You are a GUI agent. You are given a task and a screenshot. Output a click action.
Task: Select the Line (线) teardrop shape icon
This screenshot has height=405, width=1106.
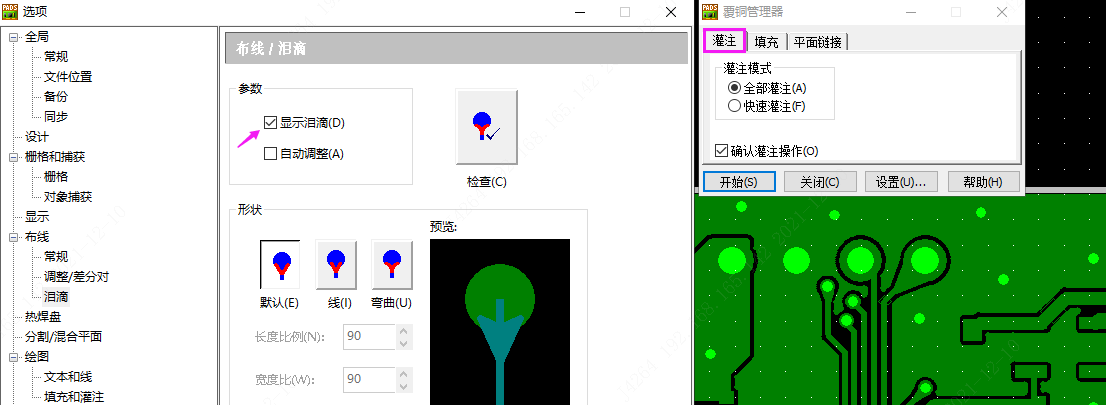tap(336, 265)
